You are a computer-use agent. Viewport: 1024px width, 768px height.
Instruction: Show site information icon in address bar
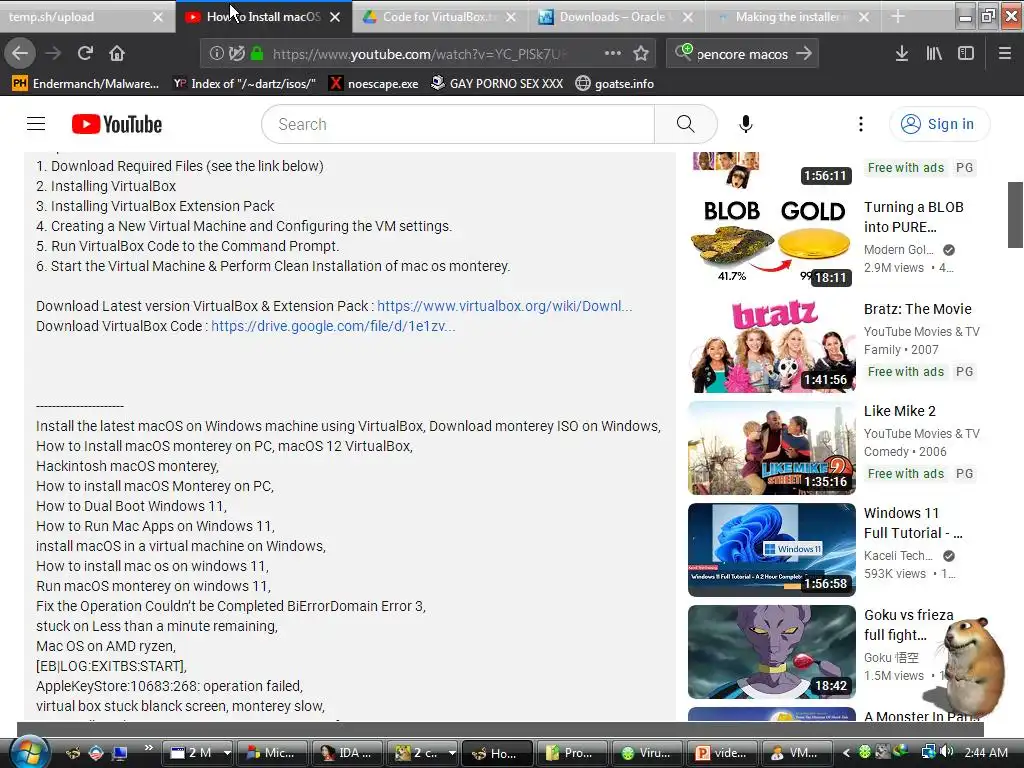216,54
